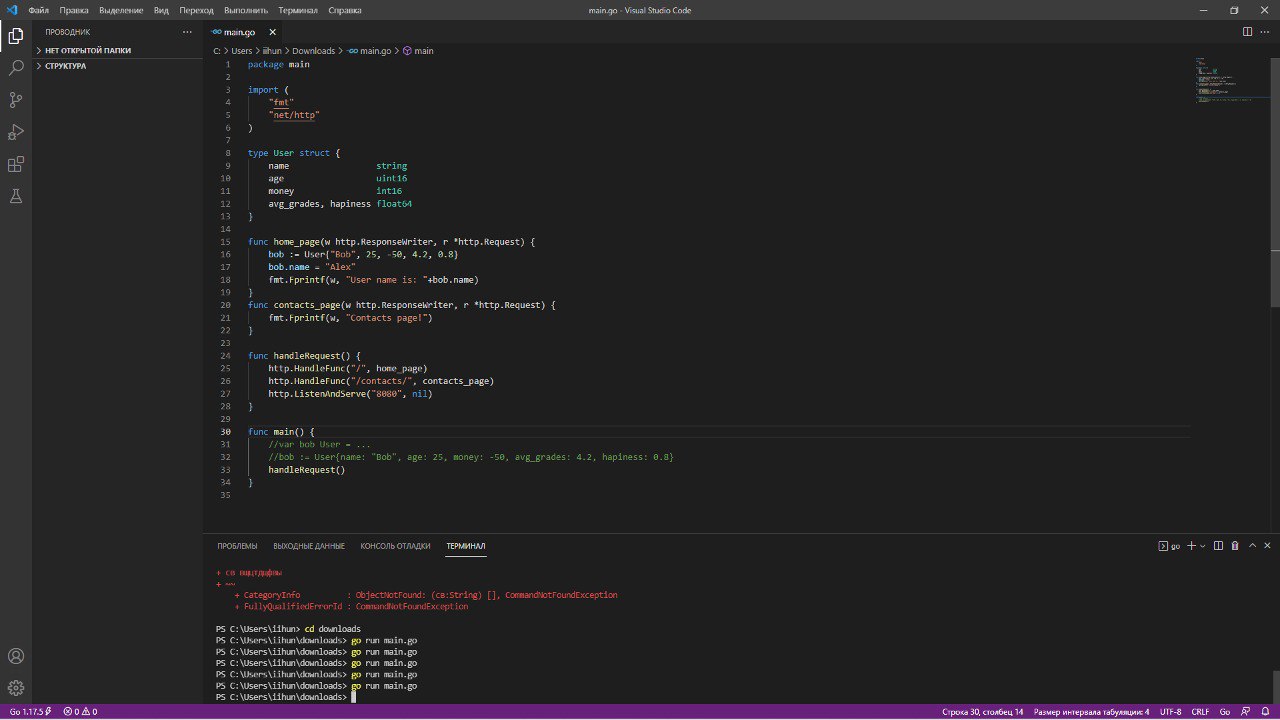This screenshot has width=1280, height=720.
Task: Split the editor to the right
Action: tap(1247, 32)
